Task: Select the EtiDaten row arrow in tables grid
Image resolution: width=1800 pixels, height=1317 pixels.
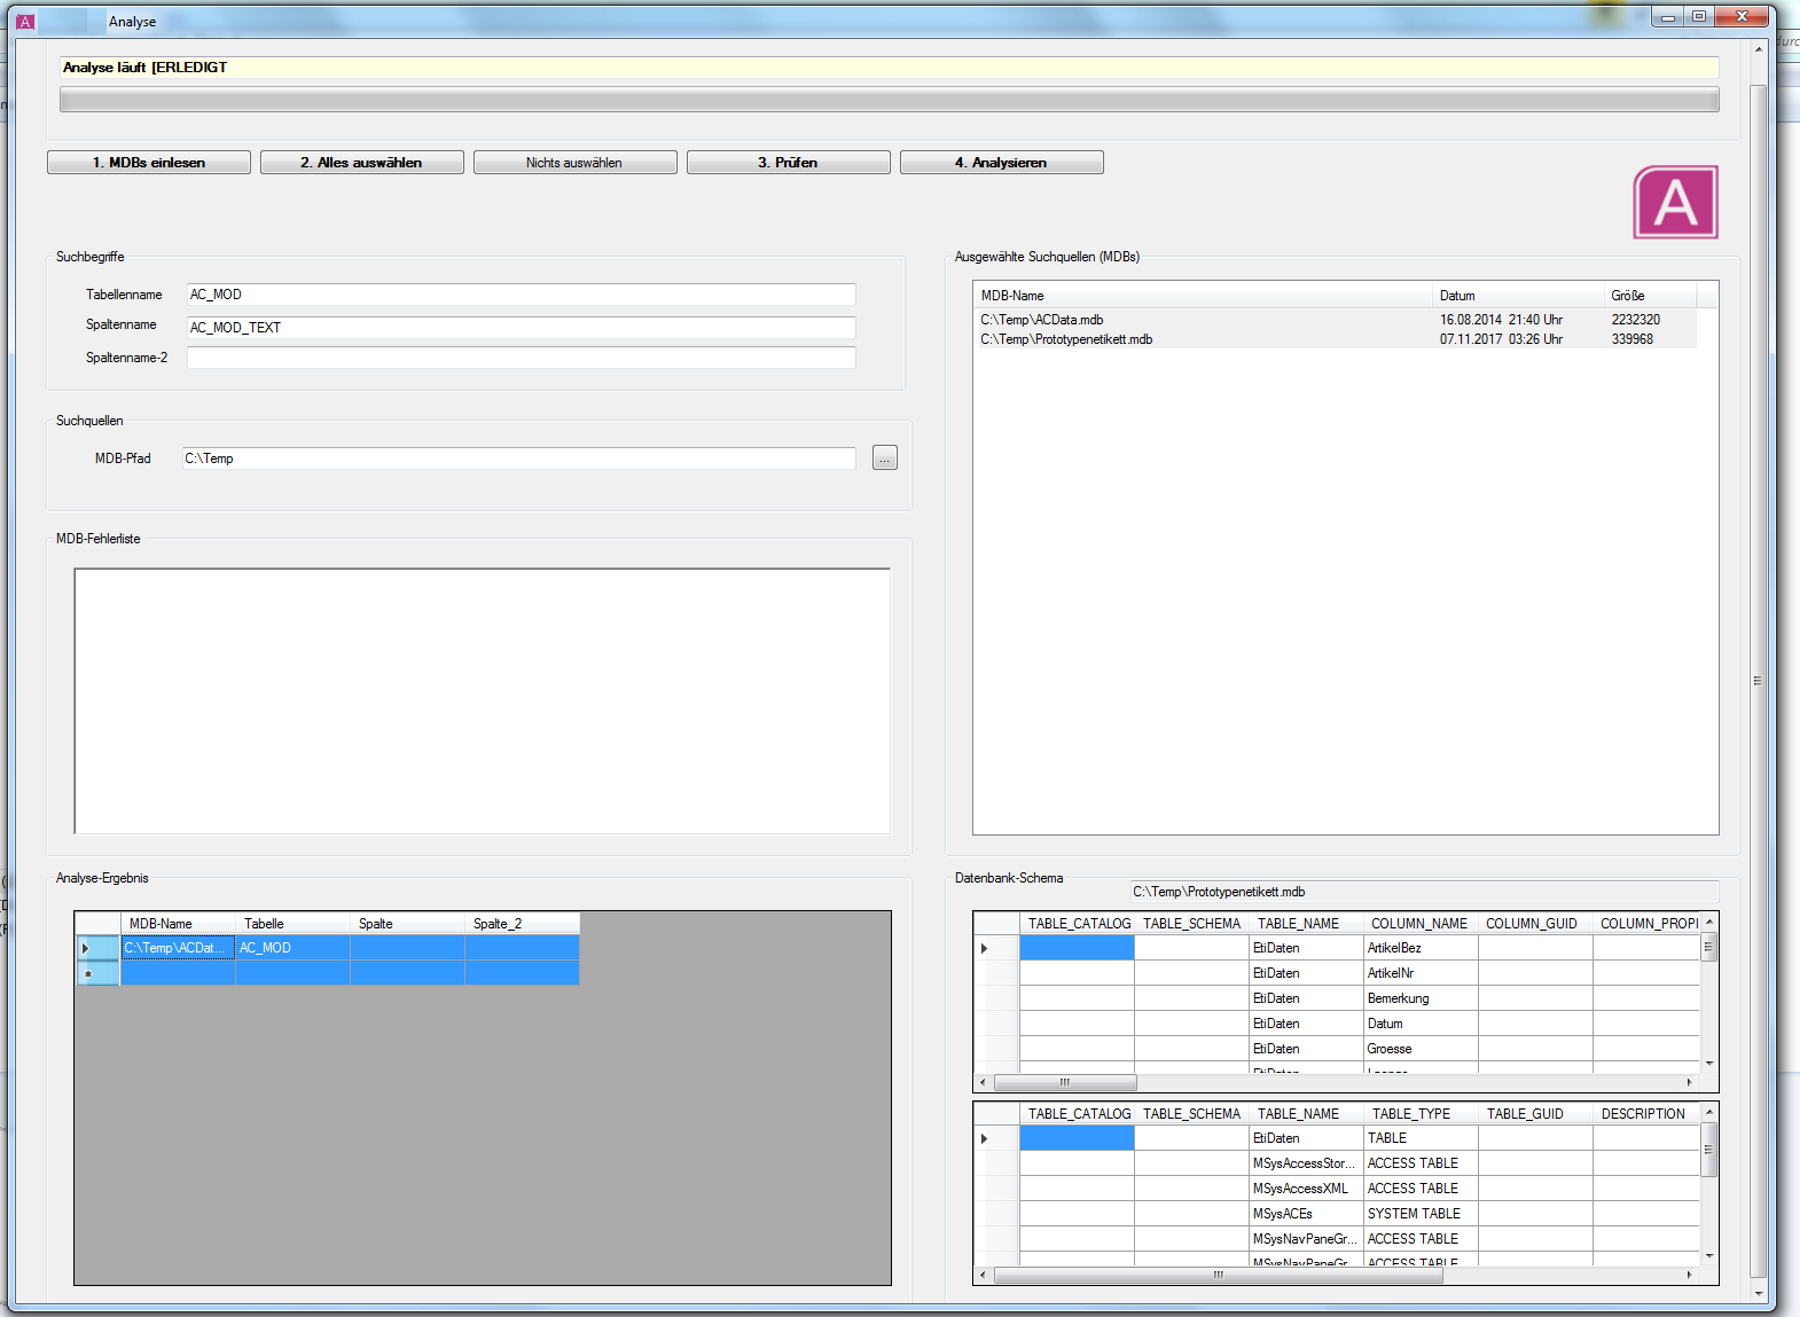Action: (x=996, y=1138)
